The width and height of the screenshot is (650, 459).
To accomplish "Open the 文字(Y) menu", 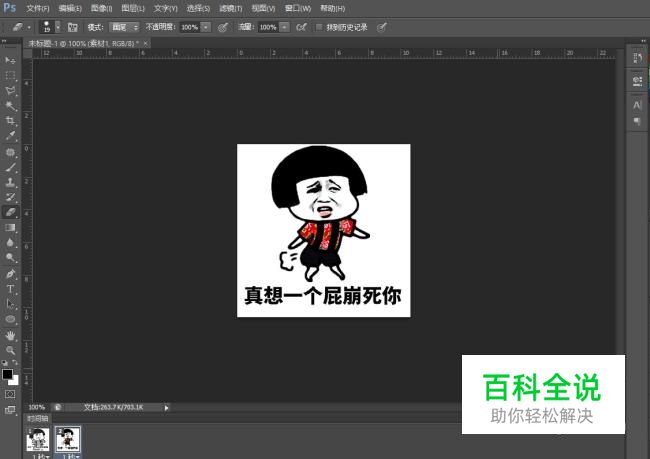I will pyautogui.click(x=165, y=8).
